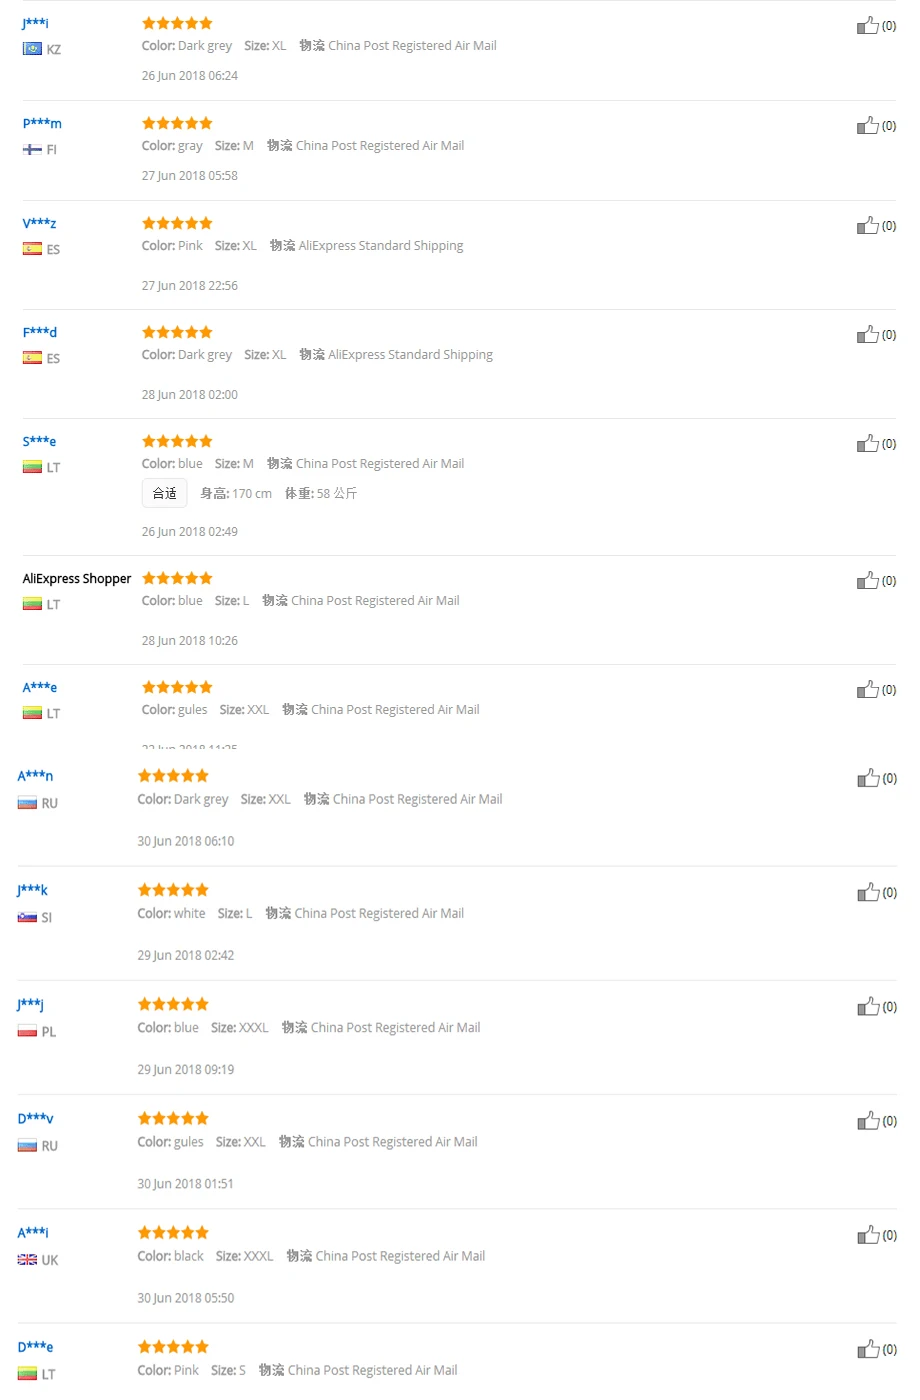Open reviewer profile P***m
The image size is (920, 1400).
pyautogui.click(x=42, y=123)
